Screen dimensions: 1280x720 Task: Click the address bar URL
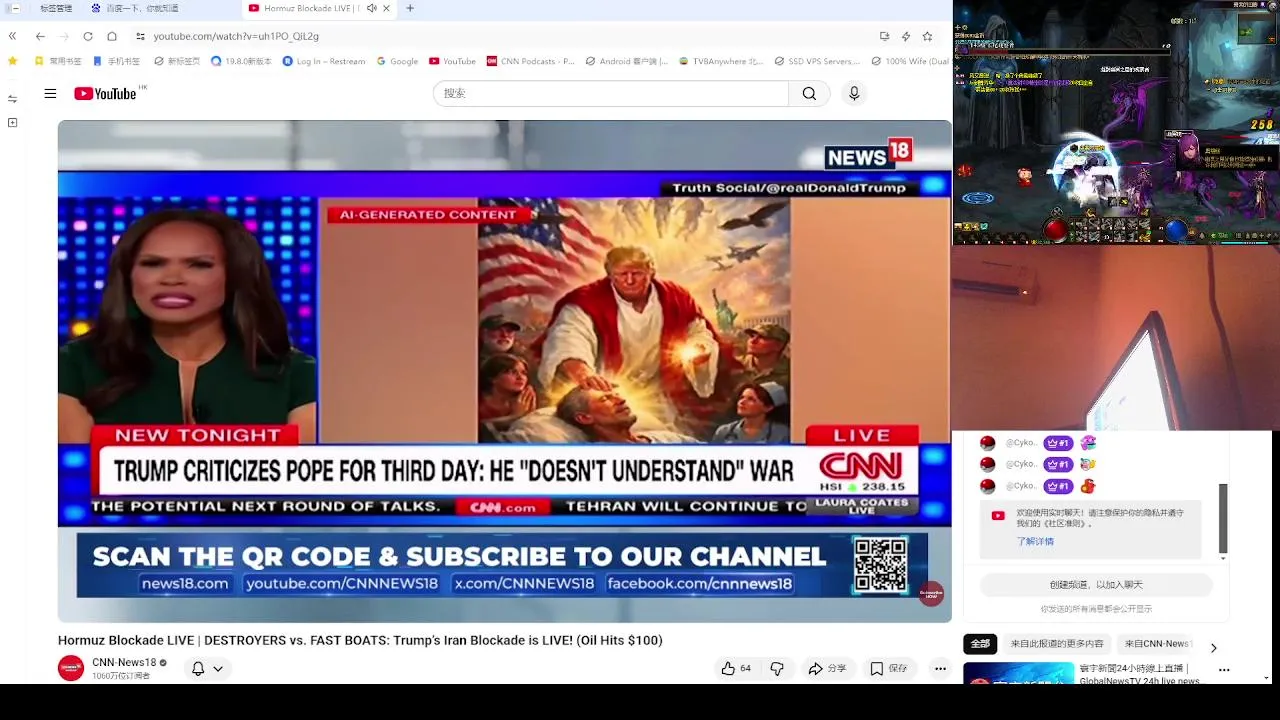point(236,36)
